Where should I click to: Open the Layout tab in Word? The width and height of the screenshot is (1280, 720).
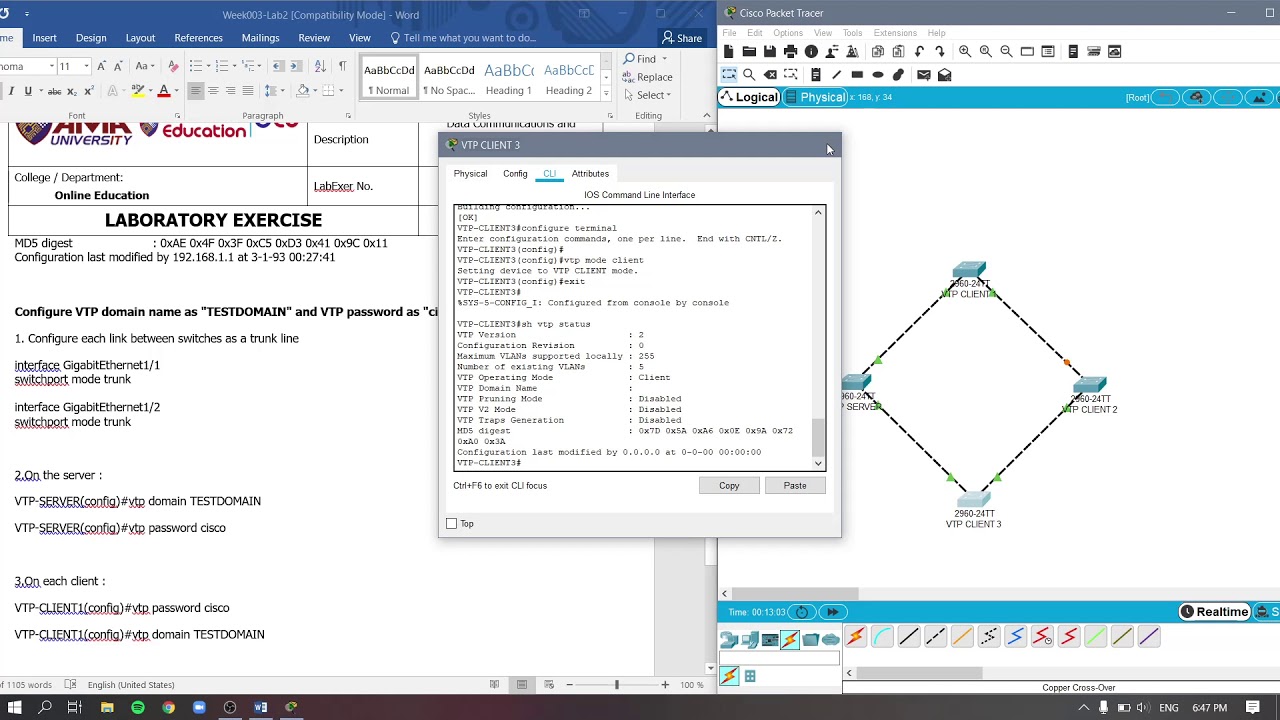tap(140, 38)
